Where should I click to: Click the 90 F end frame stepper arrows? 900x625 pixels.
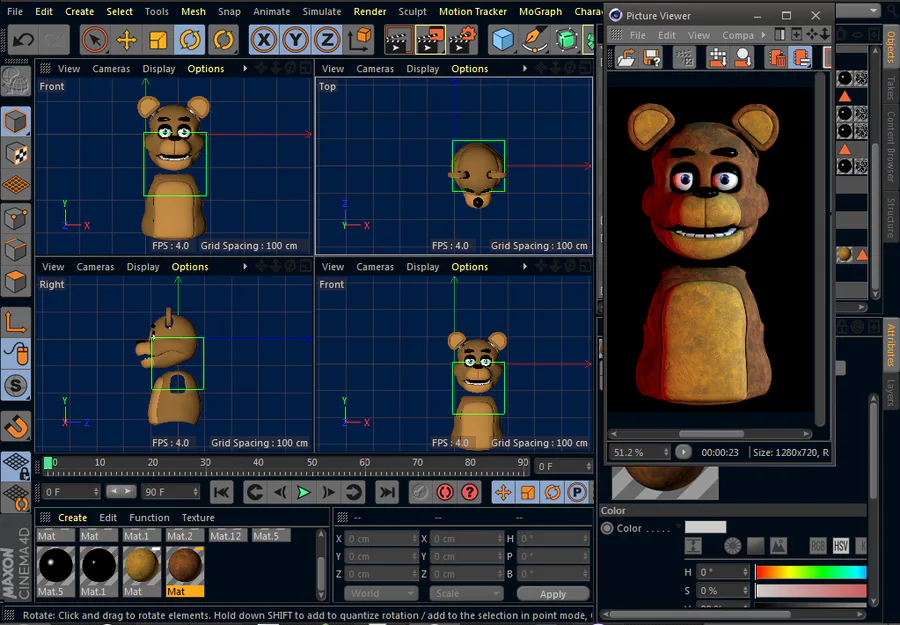click(x=196, y=492)
